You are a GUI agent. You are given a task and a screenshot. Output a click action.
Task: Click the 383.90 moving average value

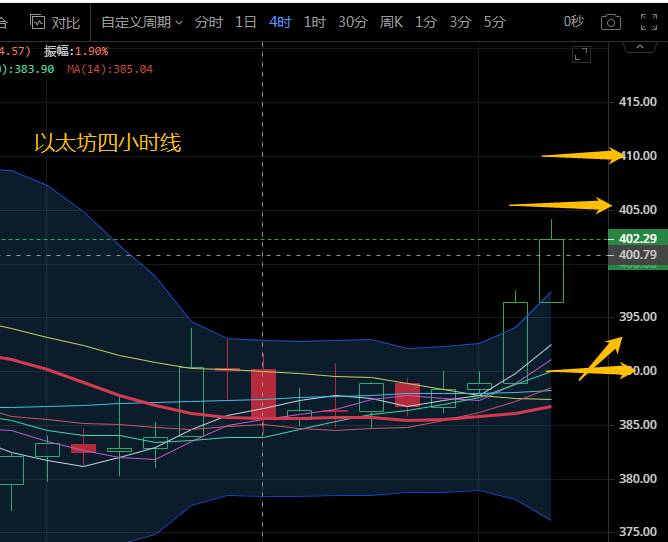coord(34,69)
